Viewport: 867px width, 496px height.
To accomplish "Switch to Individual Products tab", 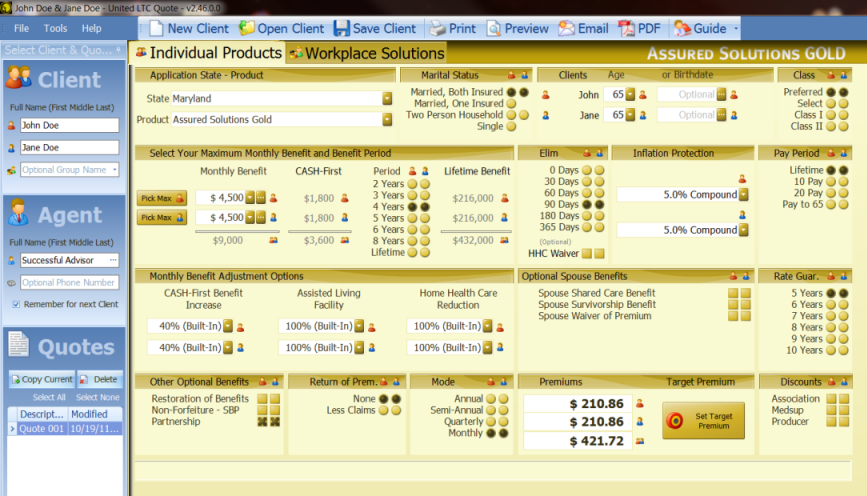I will (x=208, y=53).
